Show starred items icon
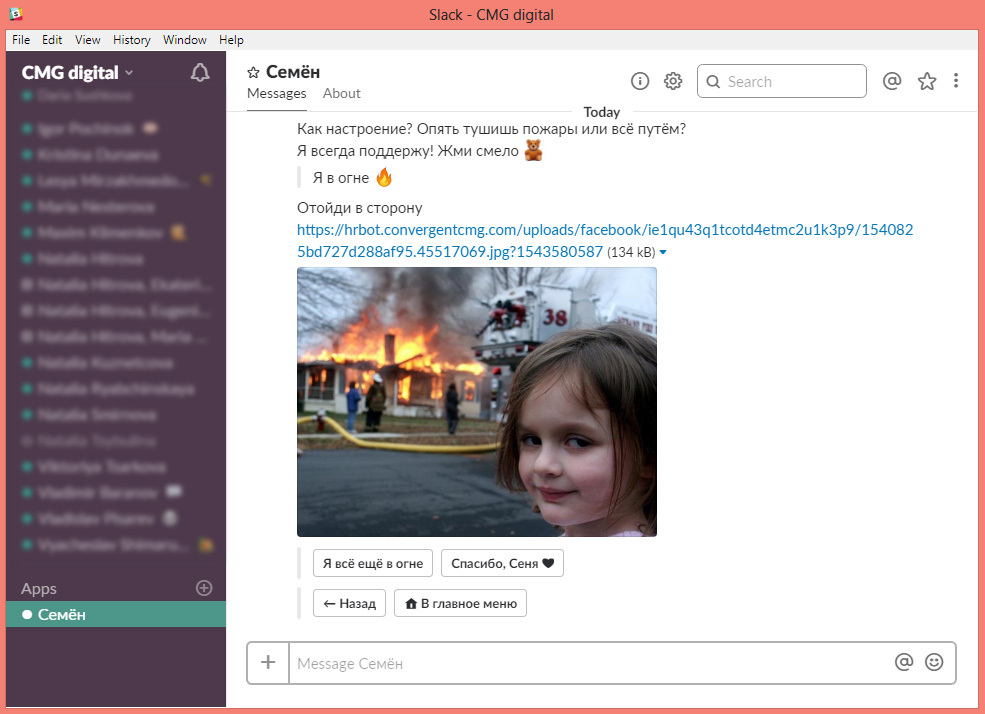Viewport: 985px width, 714px height. (x=927, y=81)
